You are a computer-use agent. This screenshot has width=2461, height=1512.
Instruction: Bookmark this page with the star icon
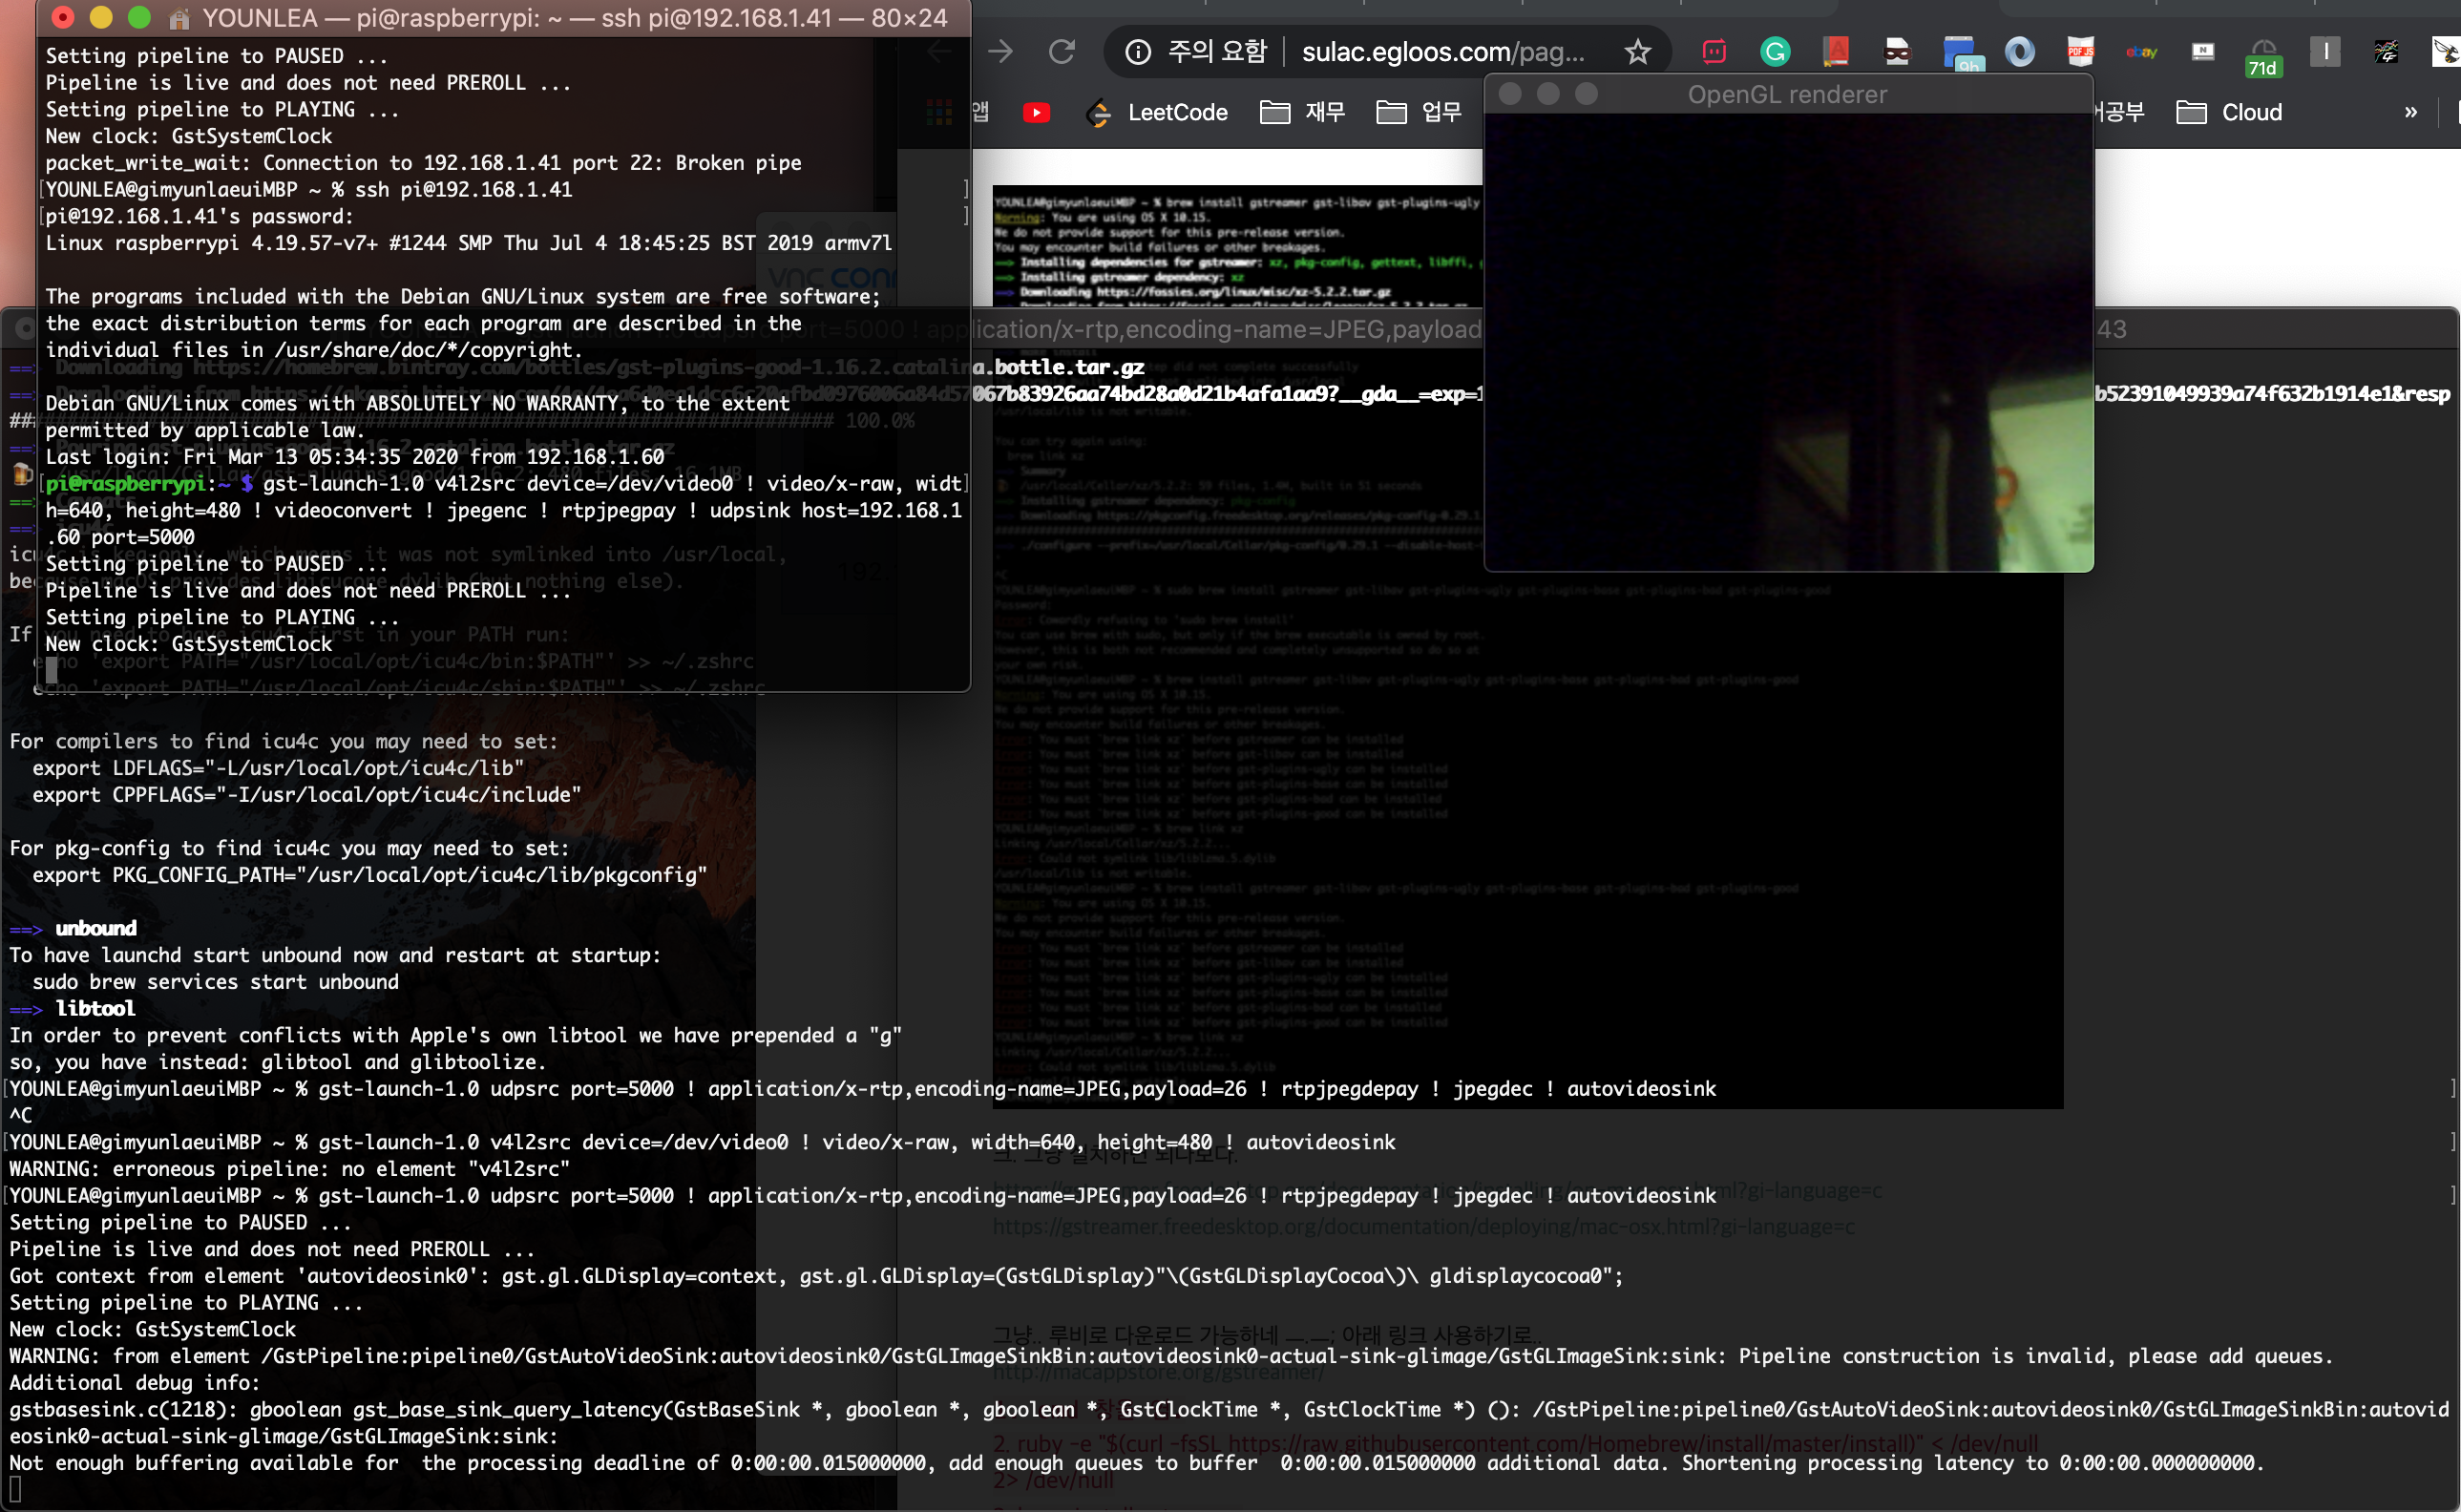pos(1637,51)
